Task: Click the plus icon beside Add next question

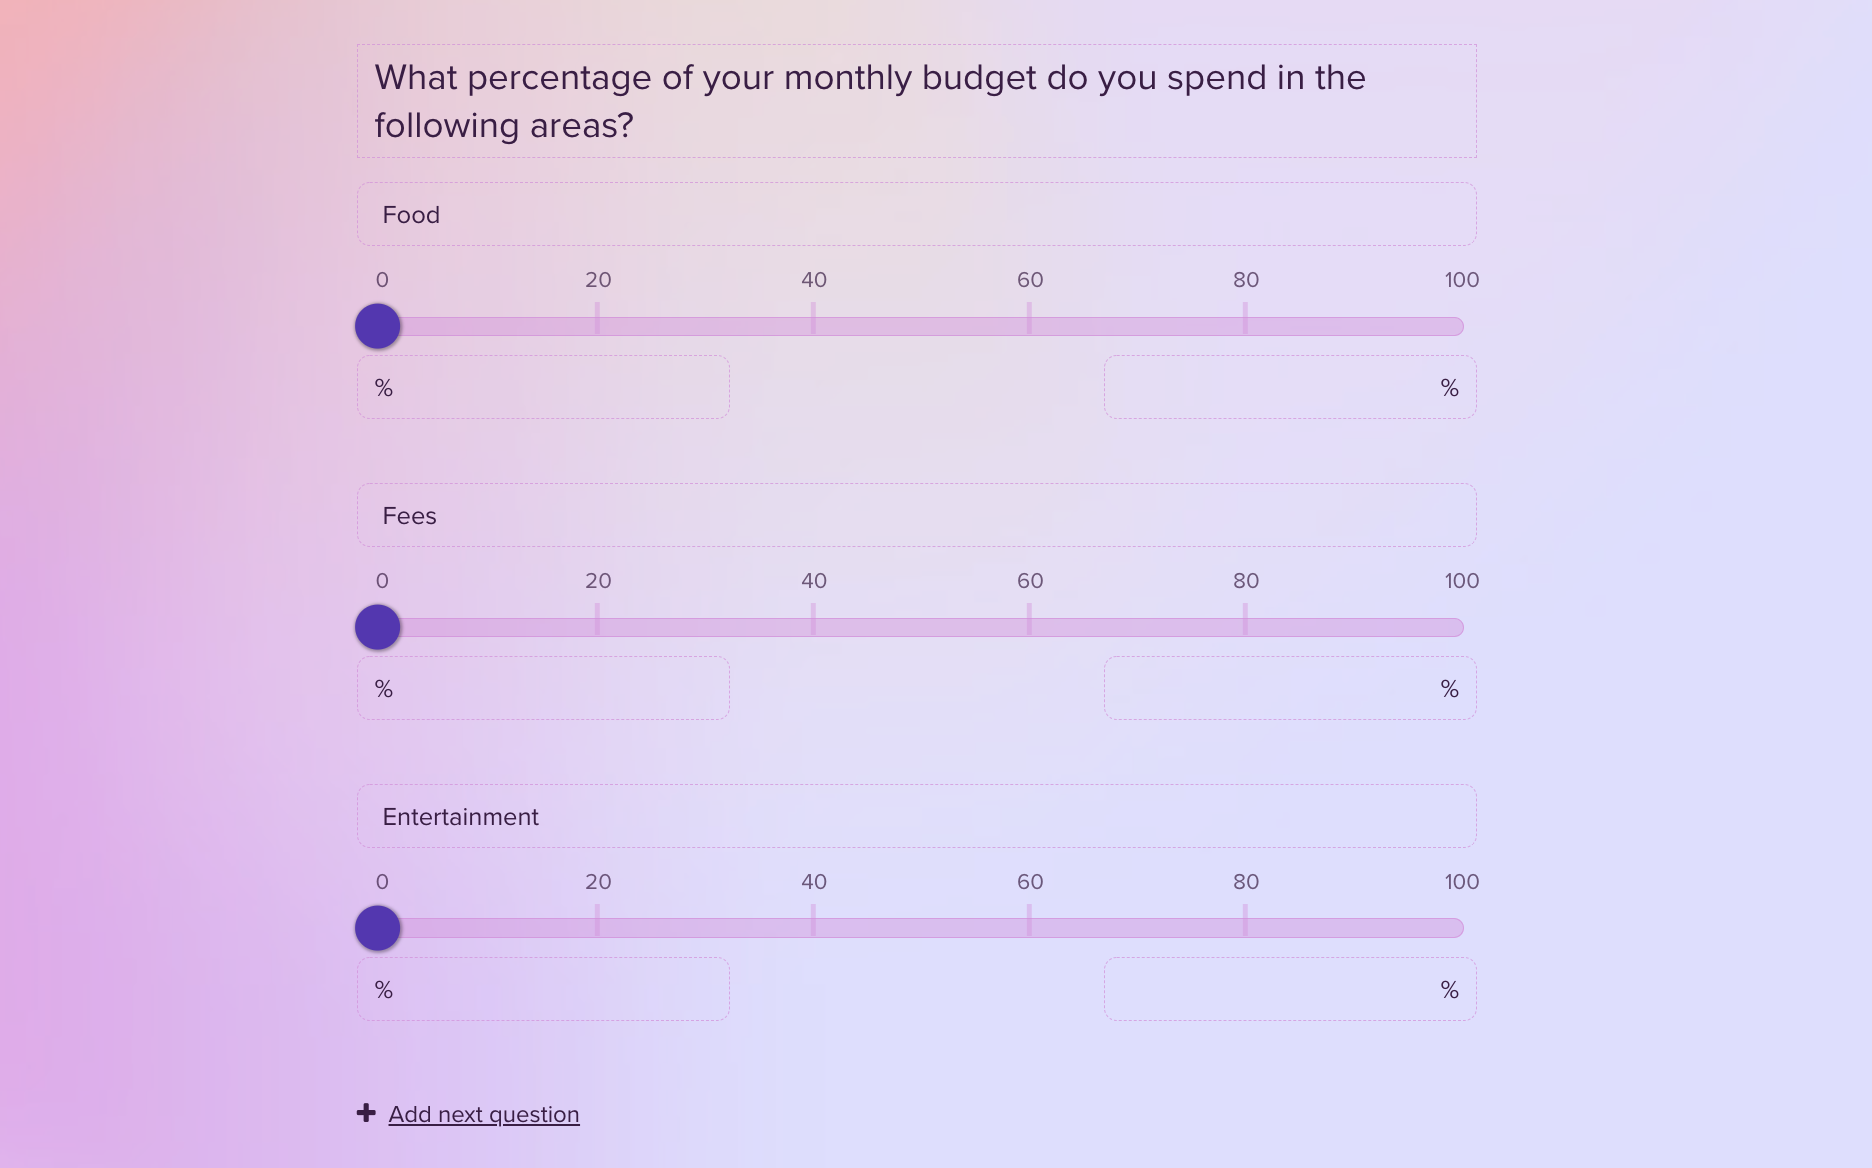Action: [366, 1112]
